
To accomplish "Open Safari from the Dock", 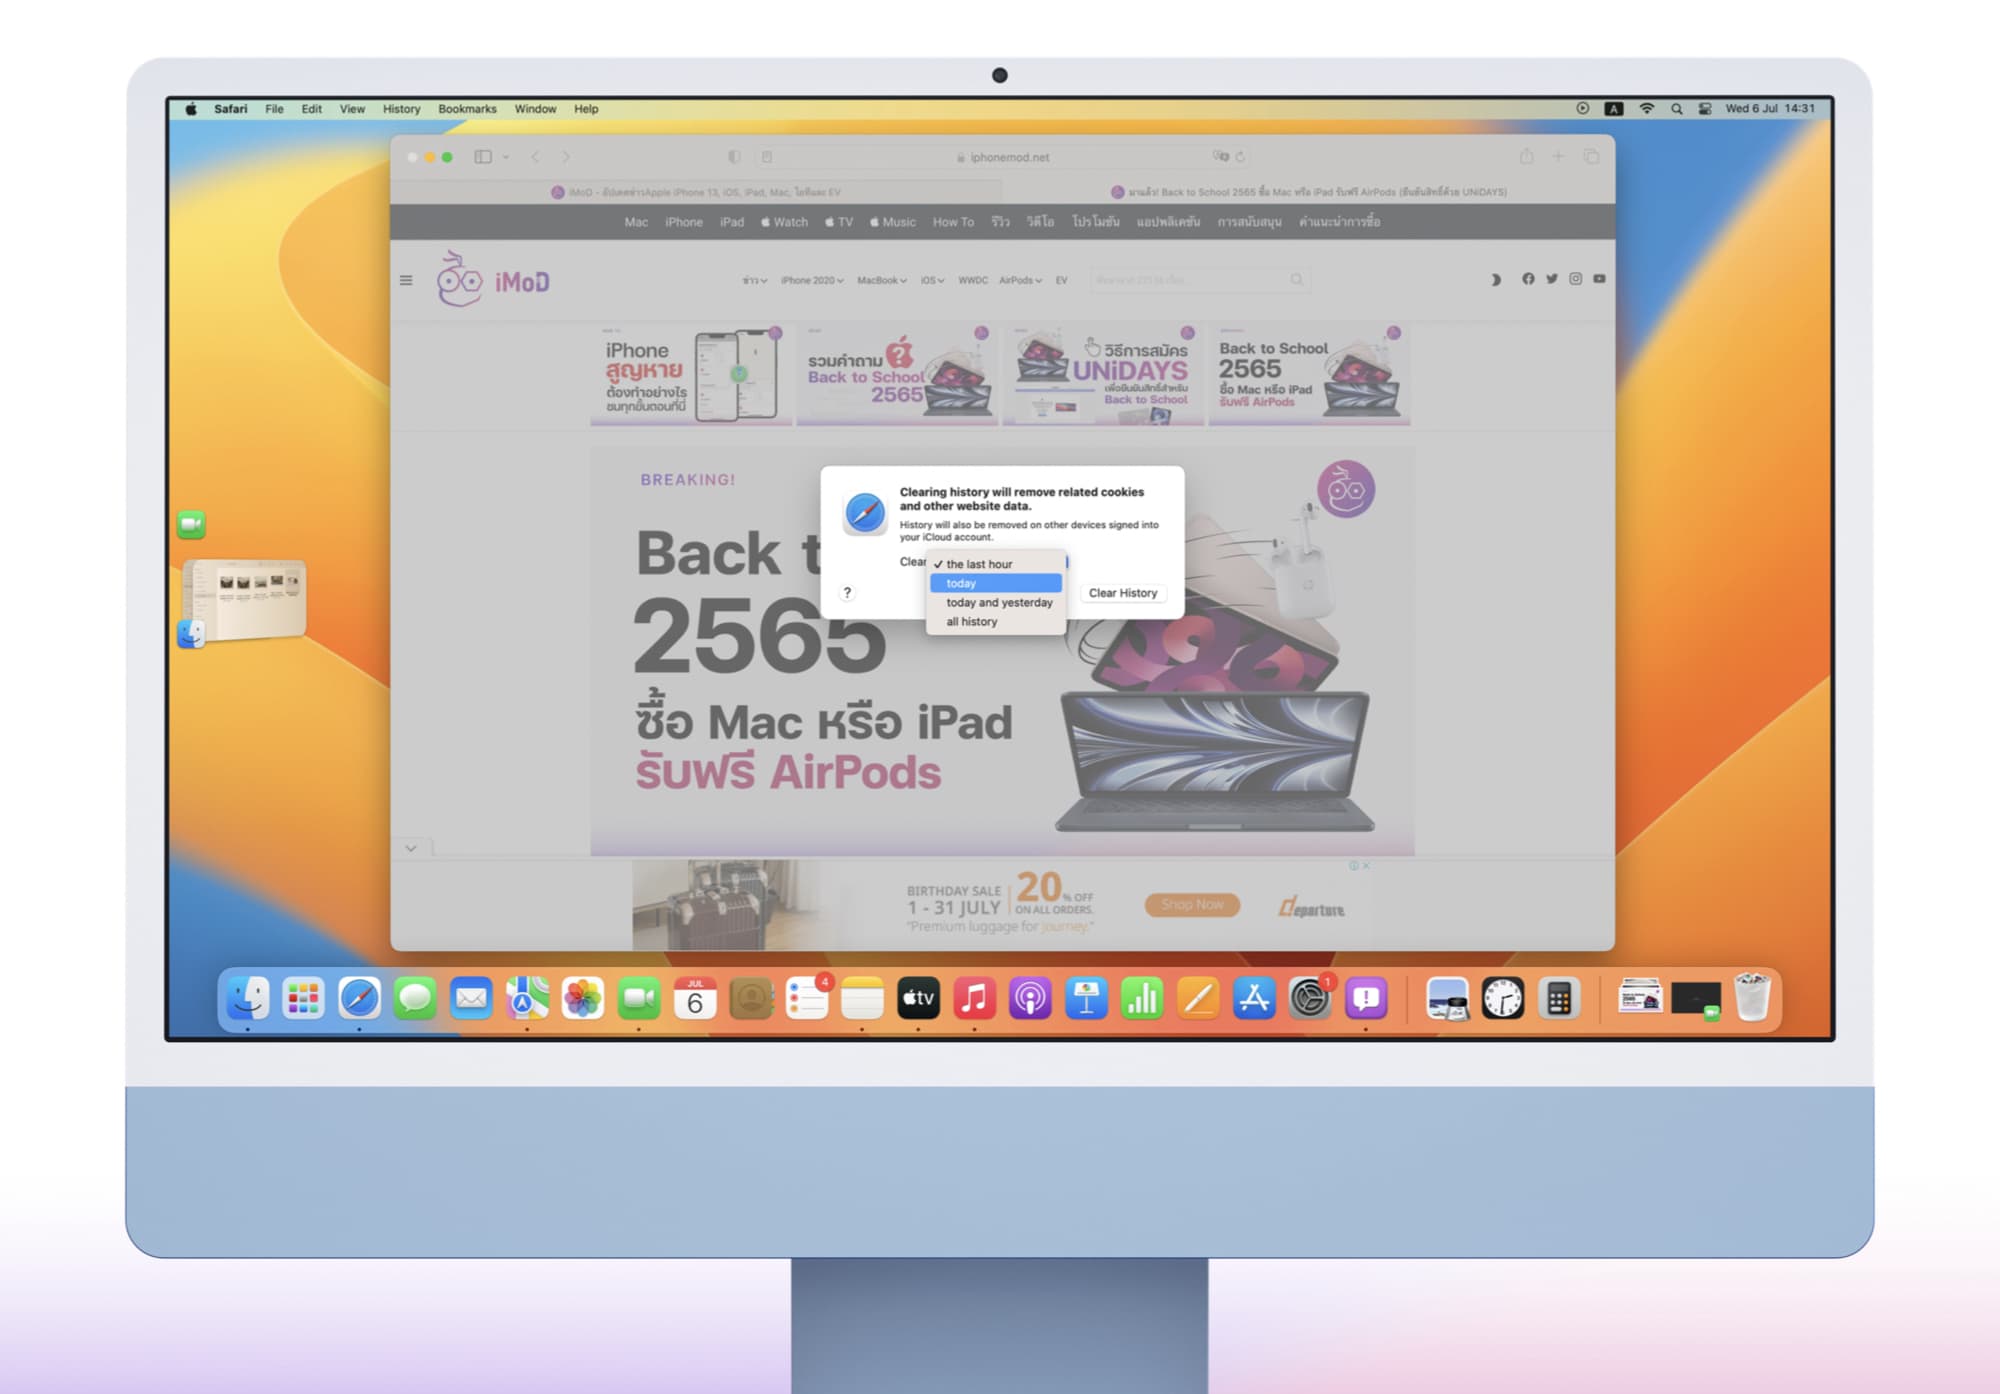I will (x=359, y=998).
